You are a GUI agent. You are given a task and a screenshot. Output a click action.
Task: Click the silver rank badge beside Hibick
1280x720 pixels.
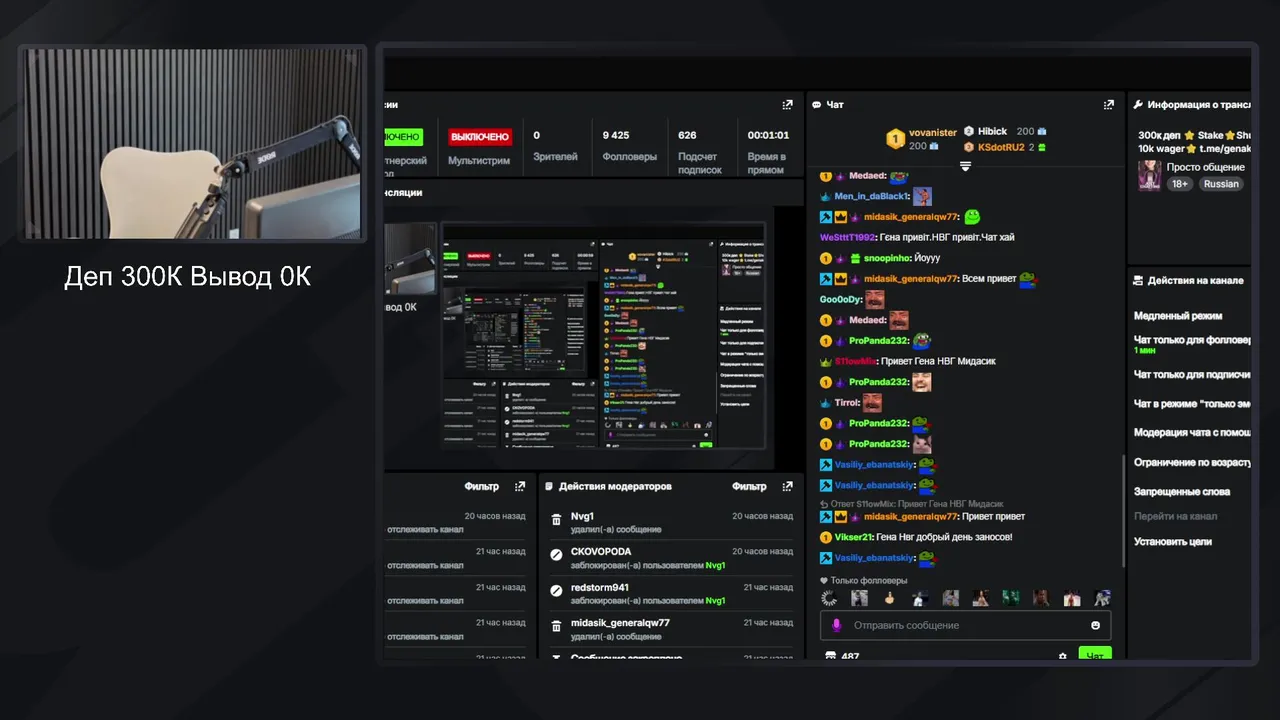pos(968,131)
